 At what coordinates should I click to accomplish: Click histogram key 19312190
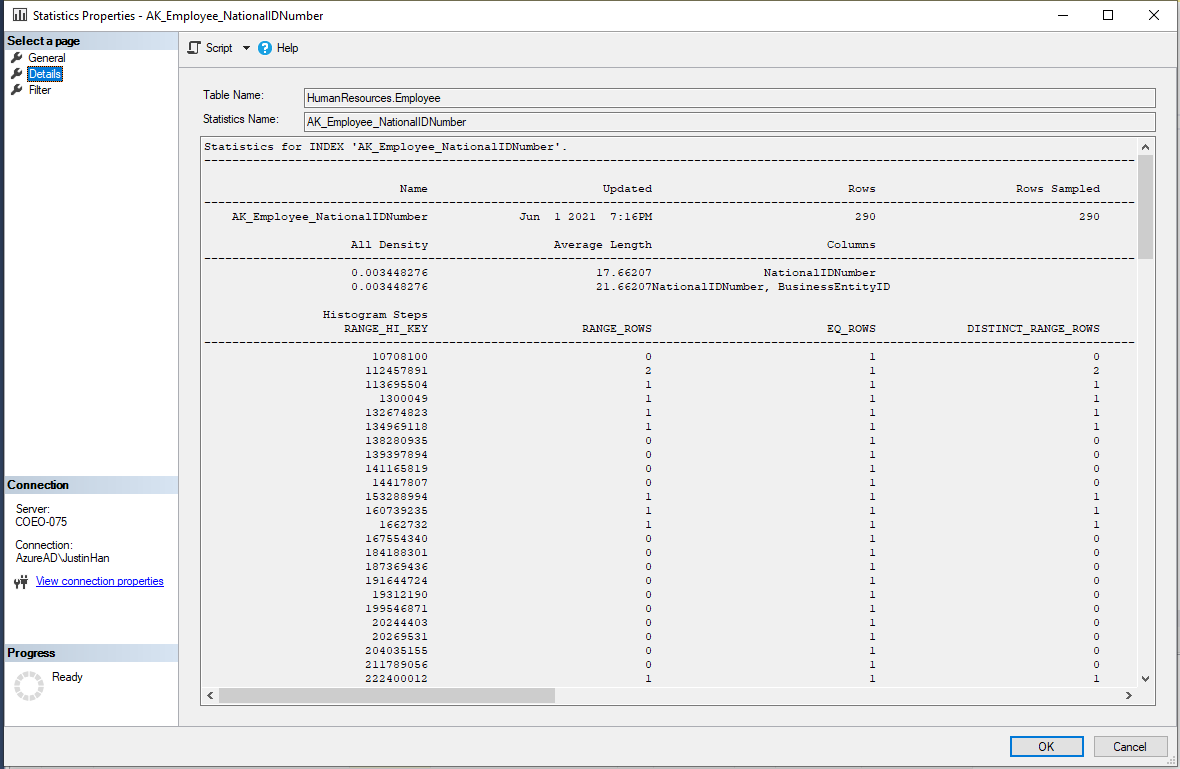point(400,594)
